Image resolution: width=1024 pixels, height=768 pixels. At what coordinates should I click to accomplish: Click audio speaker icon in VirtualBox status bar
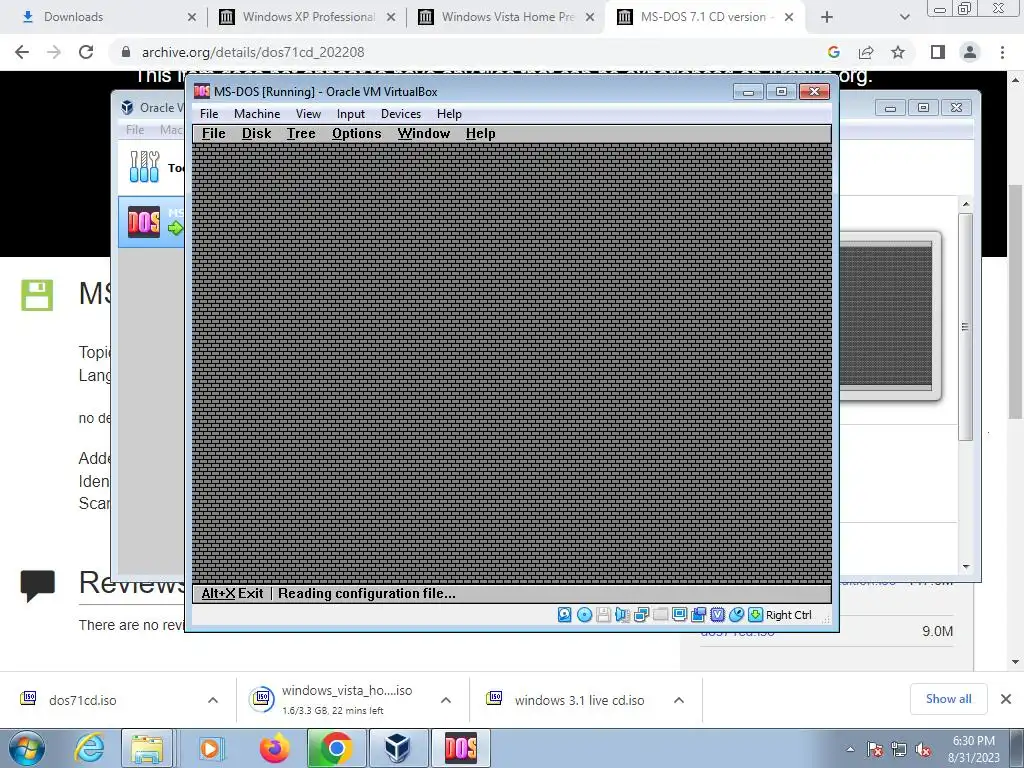click(x=622, y=615)
